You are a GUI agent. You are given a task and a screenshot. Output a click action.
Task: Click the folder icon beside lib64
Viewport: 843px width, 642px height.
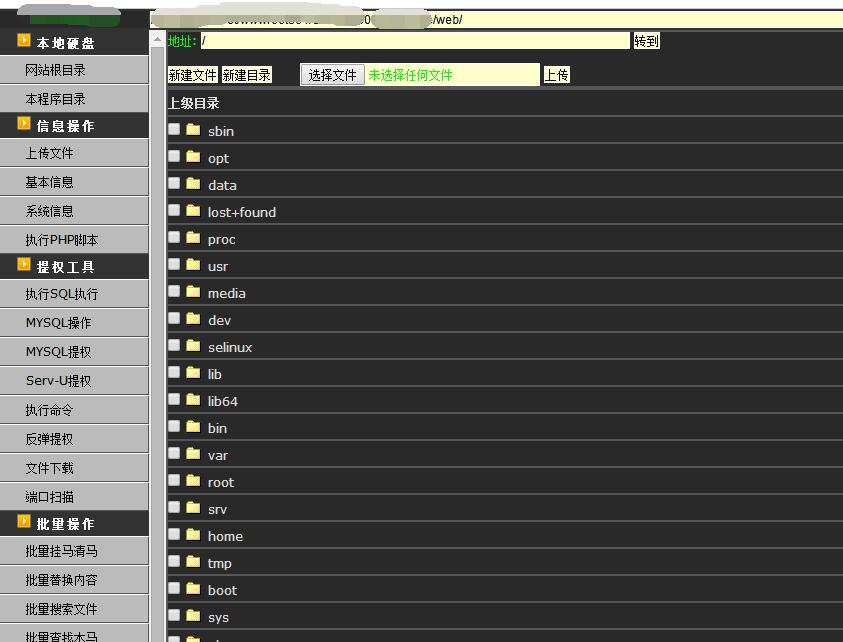(x=193, y=400)
